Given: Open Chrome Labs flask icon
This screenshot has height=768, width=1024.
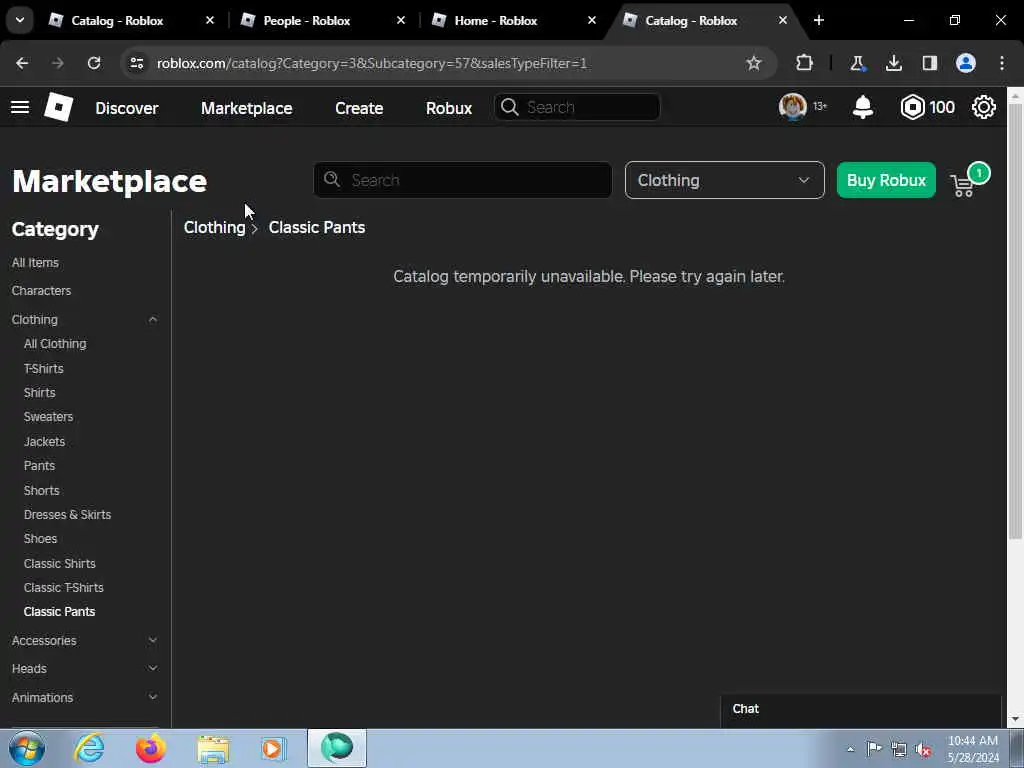Looking at the screenshot, I should click(857, 63).
